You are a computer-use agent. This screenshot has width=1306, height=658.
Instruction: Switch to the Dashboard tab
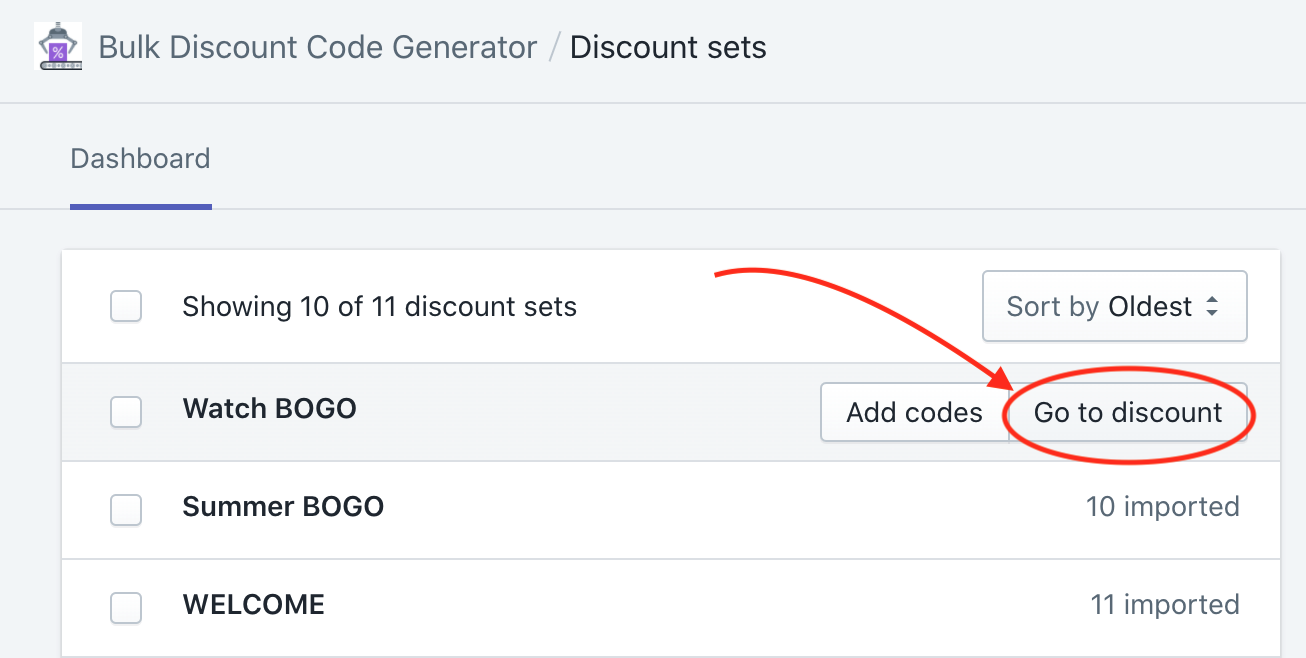[x=140, y=159]
